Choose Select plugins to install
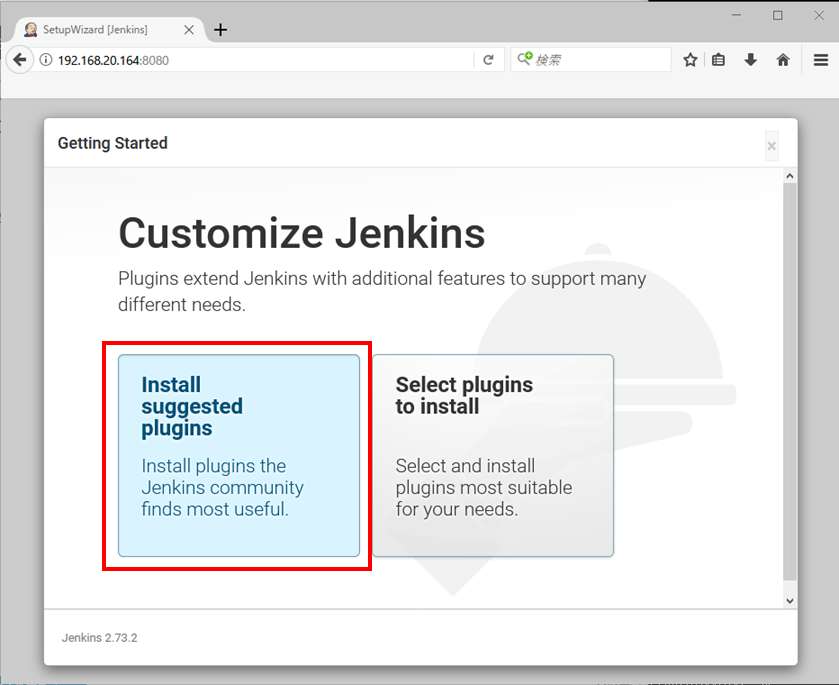 [x=493, y=455]
